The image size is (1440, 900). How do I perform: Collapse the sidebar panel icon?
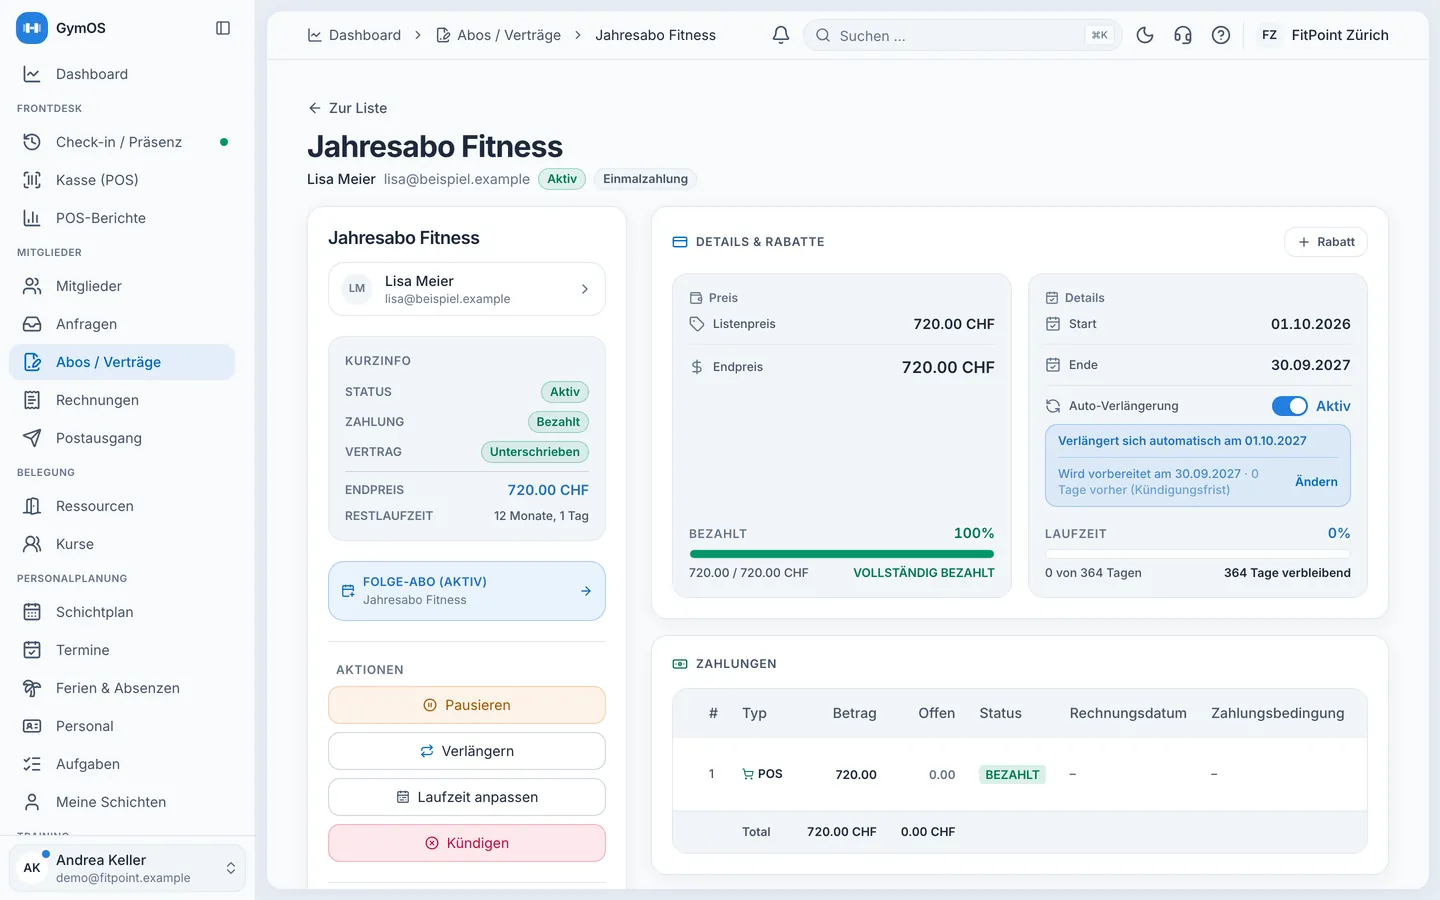point(223,28)
